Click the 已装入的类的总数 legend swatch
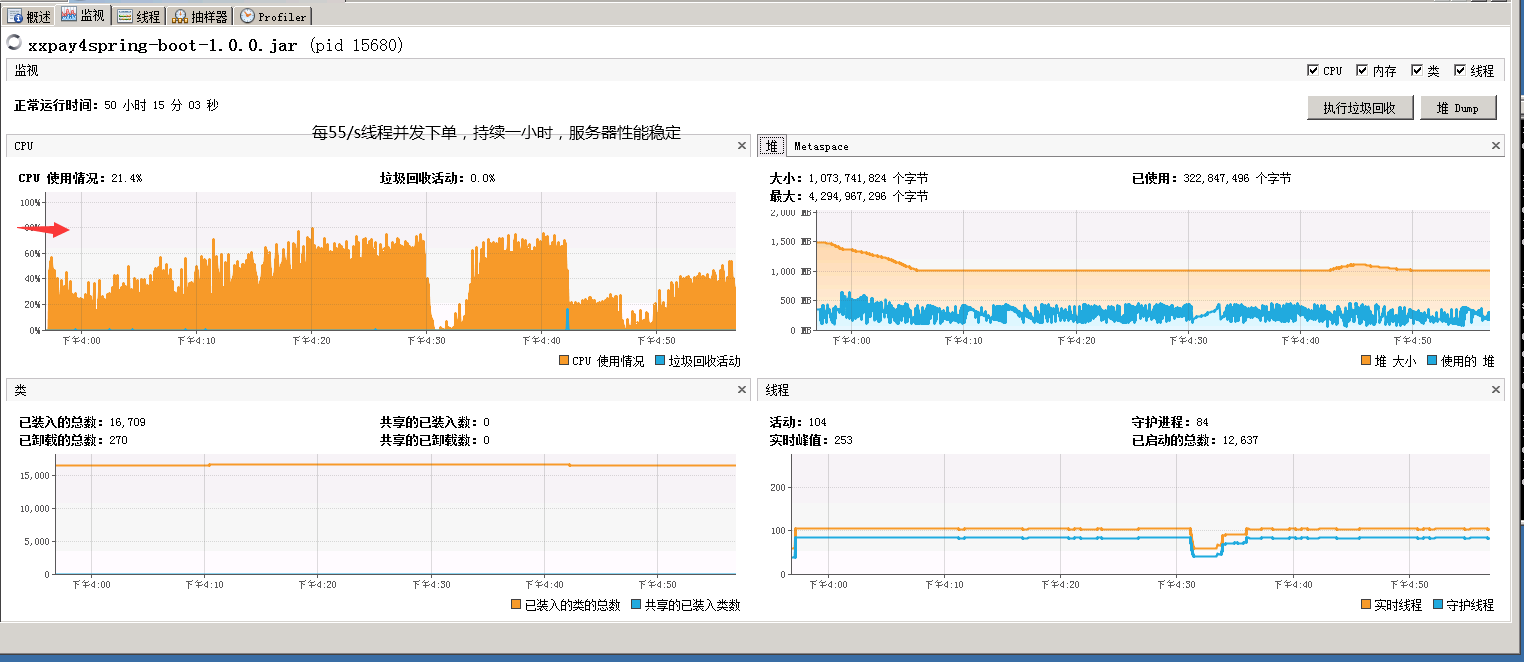The width and height of the screenshot is (1524, 662). click(x=516, y=605)
